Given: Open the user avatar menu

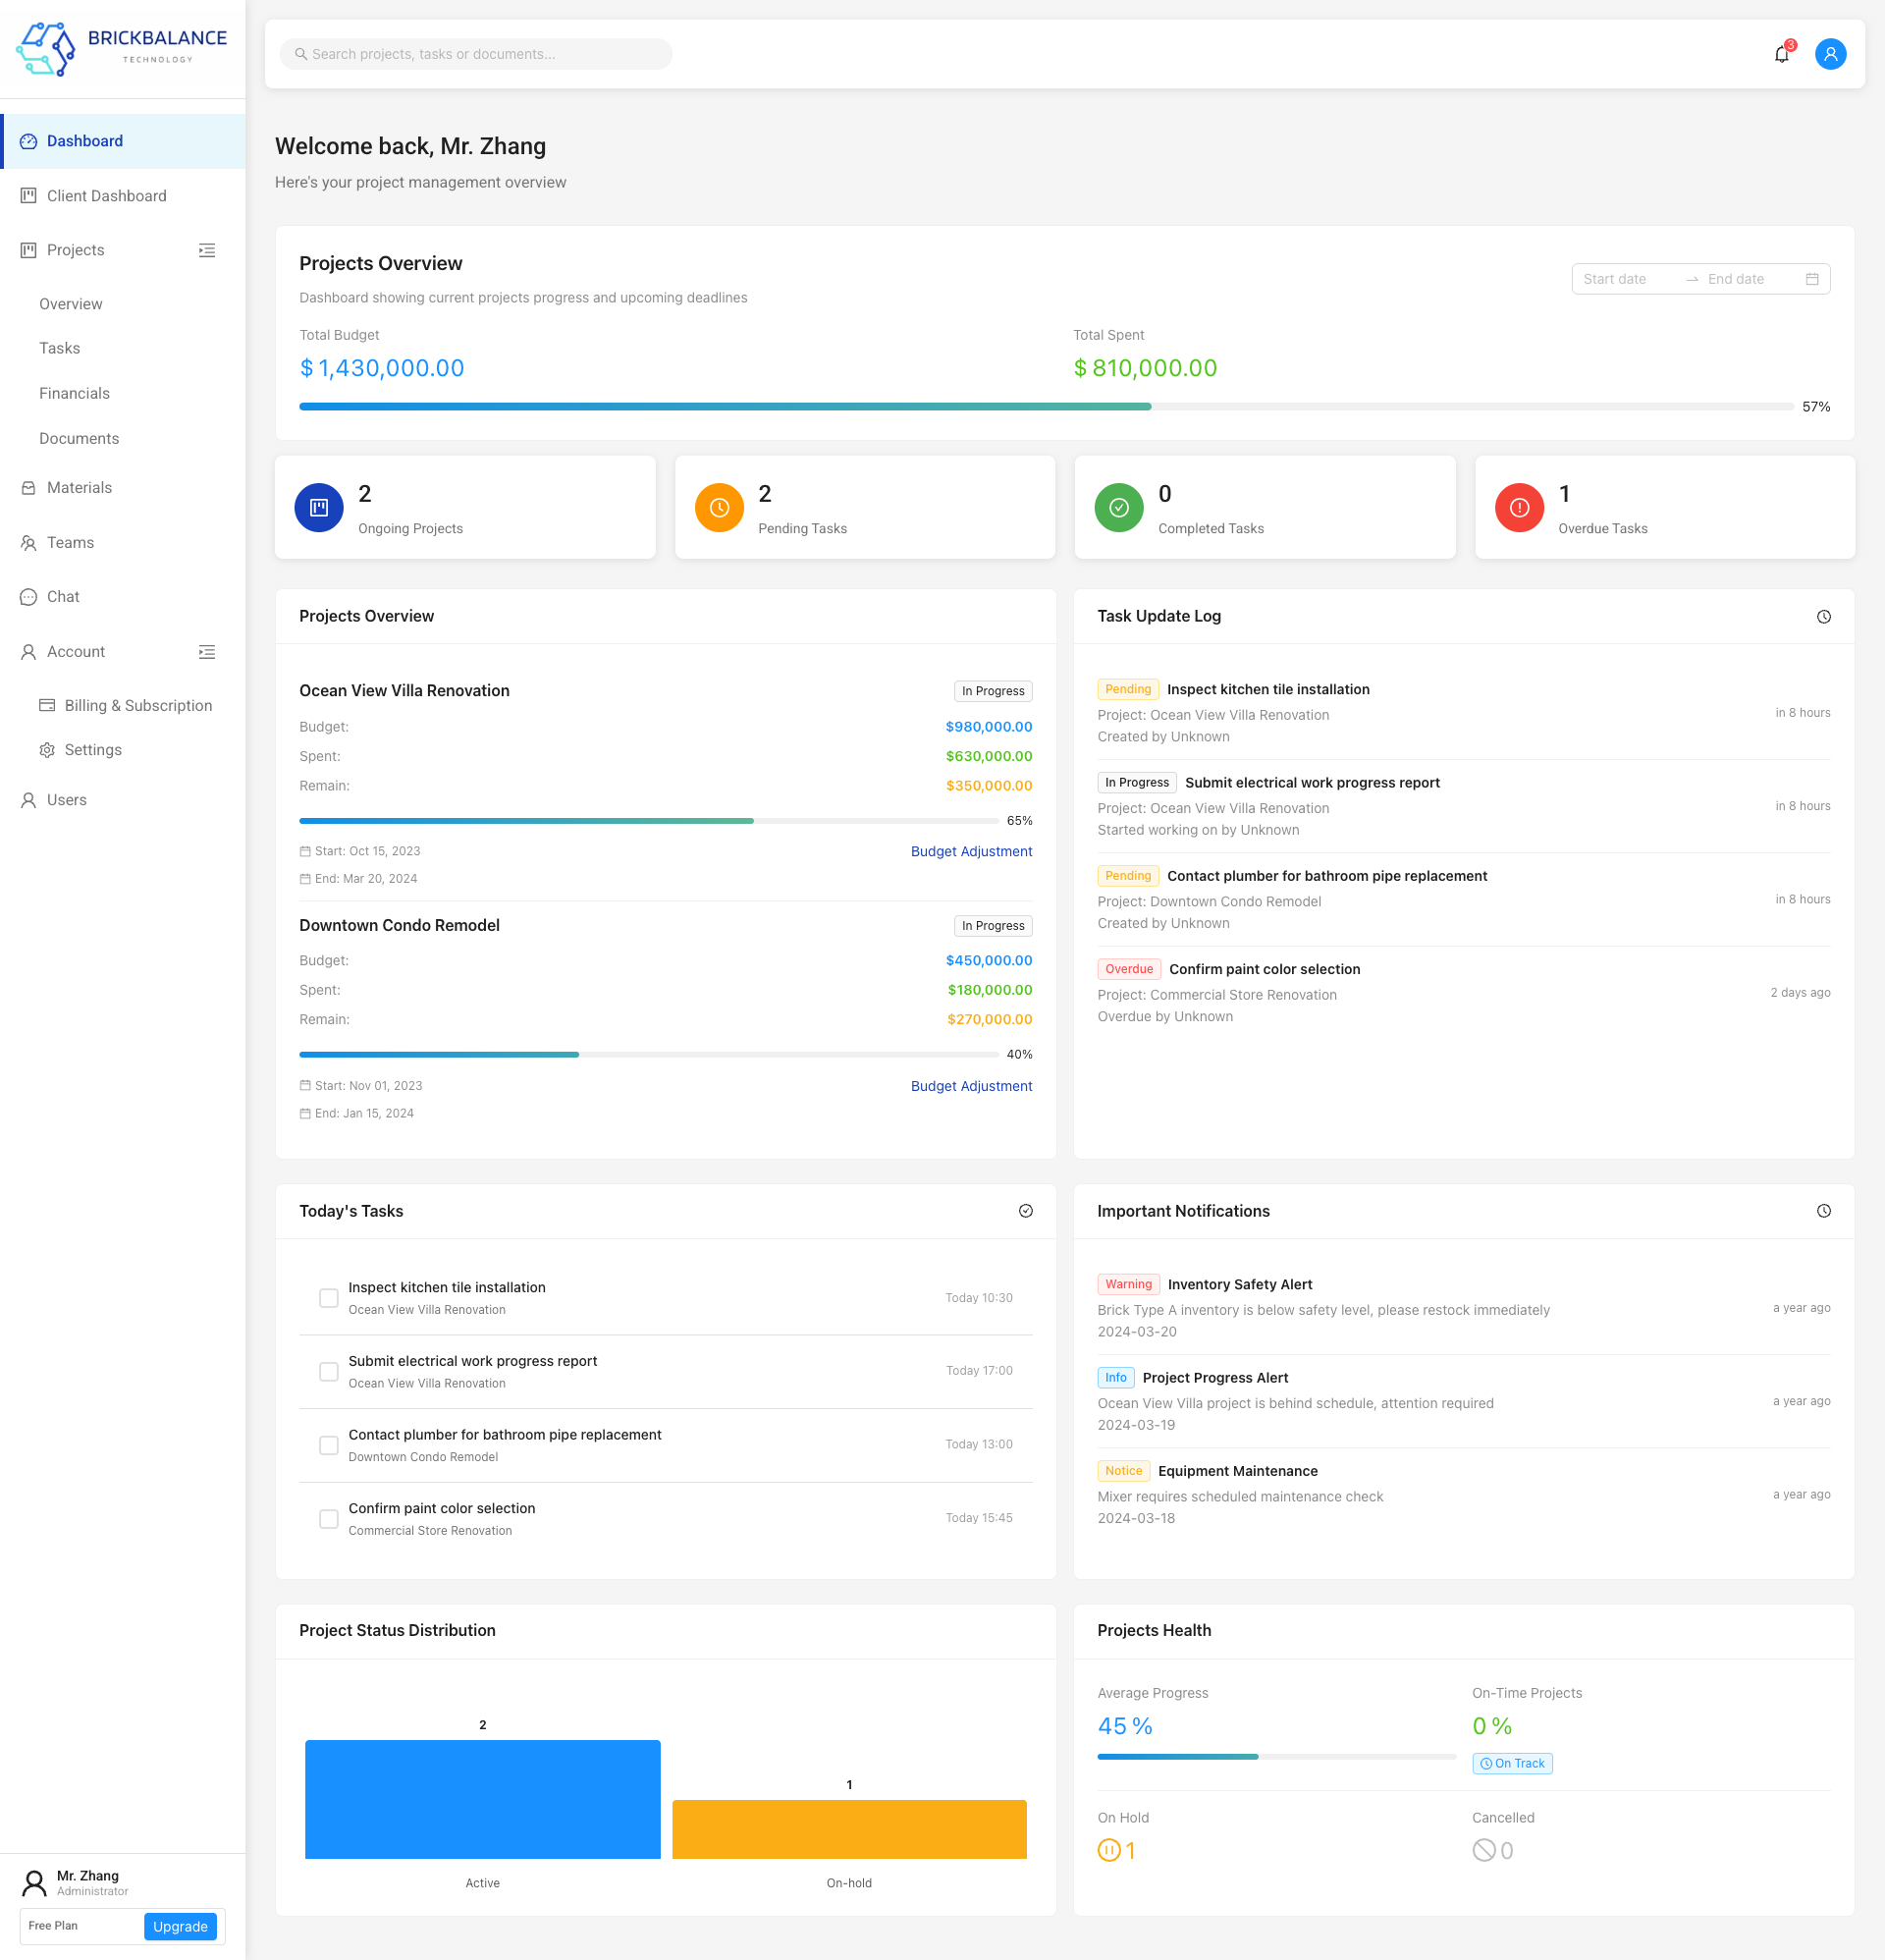Looking at the screenshot, I should tap(1830, 54).
